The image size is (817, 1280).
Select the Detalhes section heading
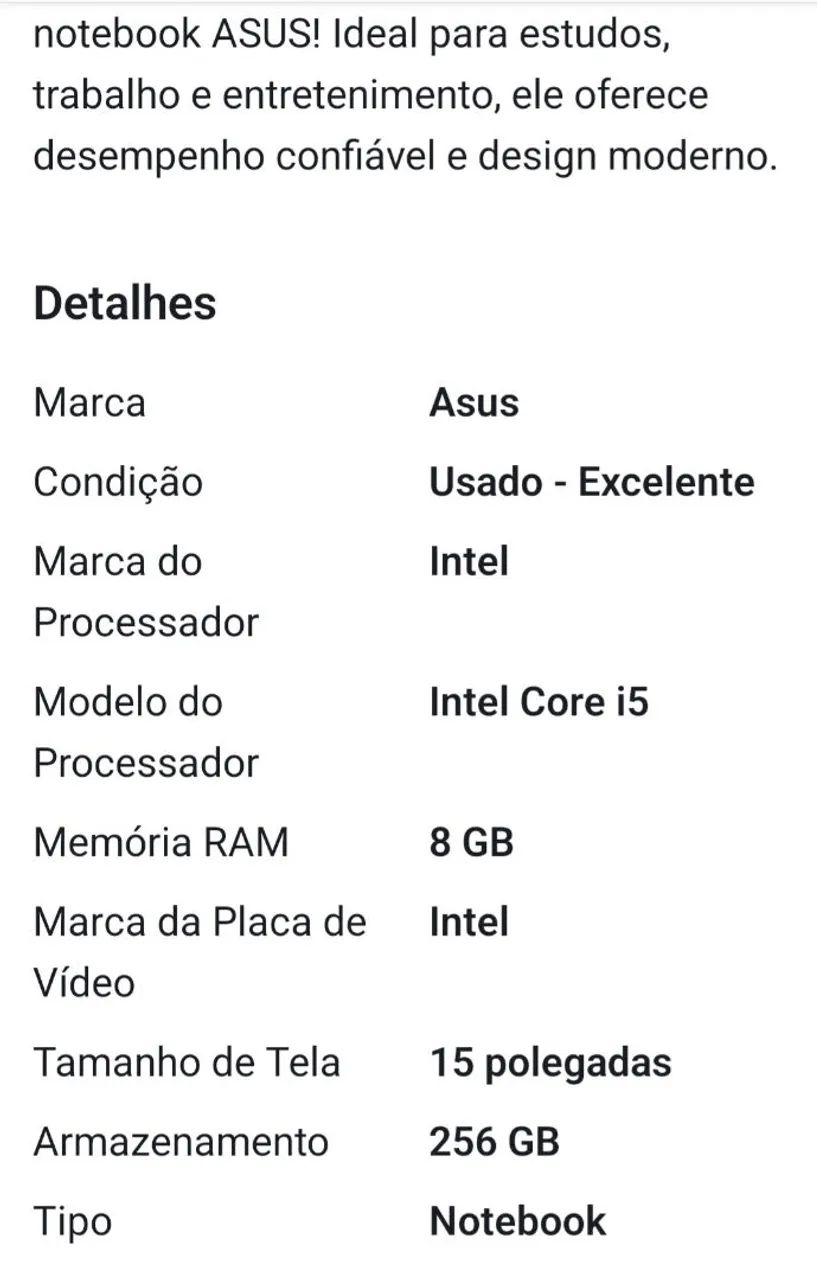[125, 304]
